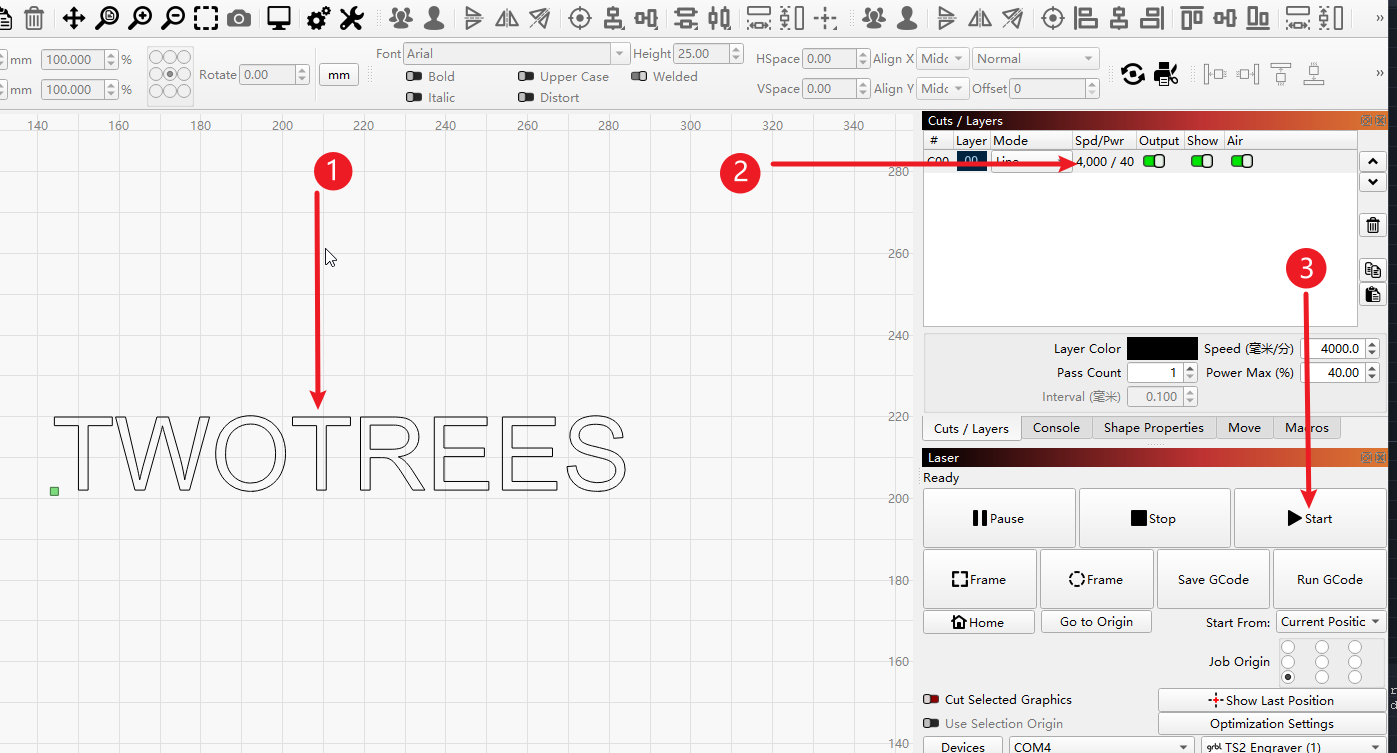The width and height of the screenshot is (1397, 753).
Task: Open the Shape Properties tab
Action: point(1153,428)
